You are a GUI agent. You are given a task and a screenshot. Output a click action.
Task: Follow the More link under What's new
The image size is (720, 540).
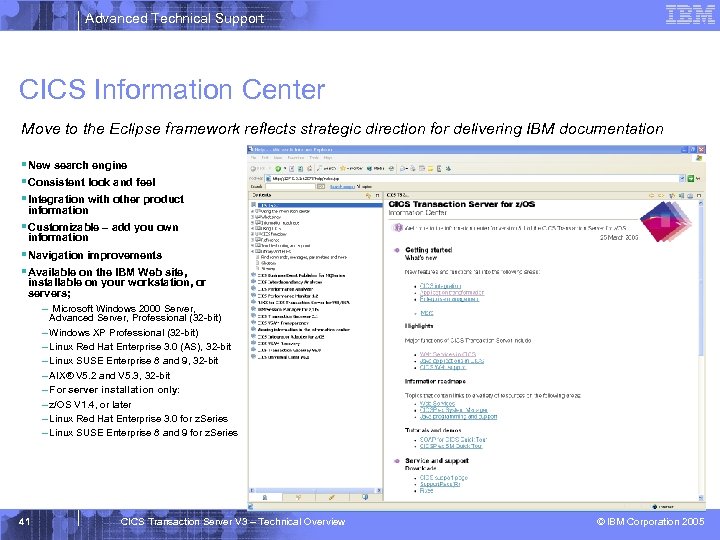point(427,313)
